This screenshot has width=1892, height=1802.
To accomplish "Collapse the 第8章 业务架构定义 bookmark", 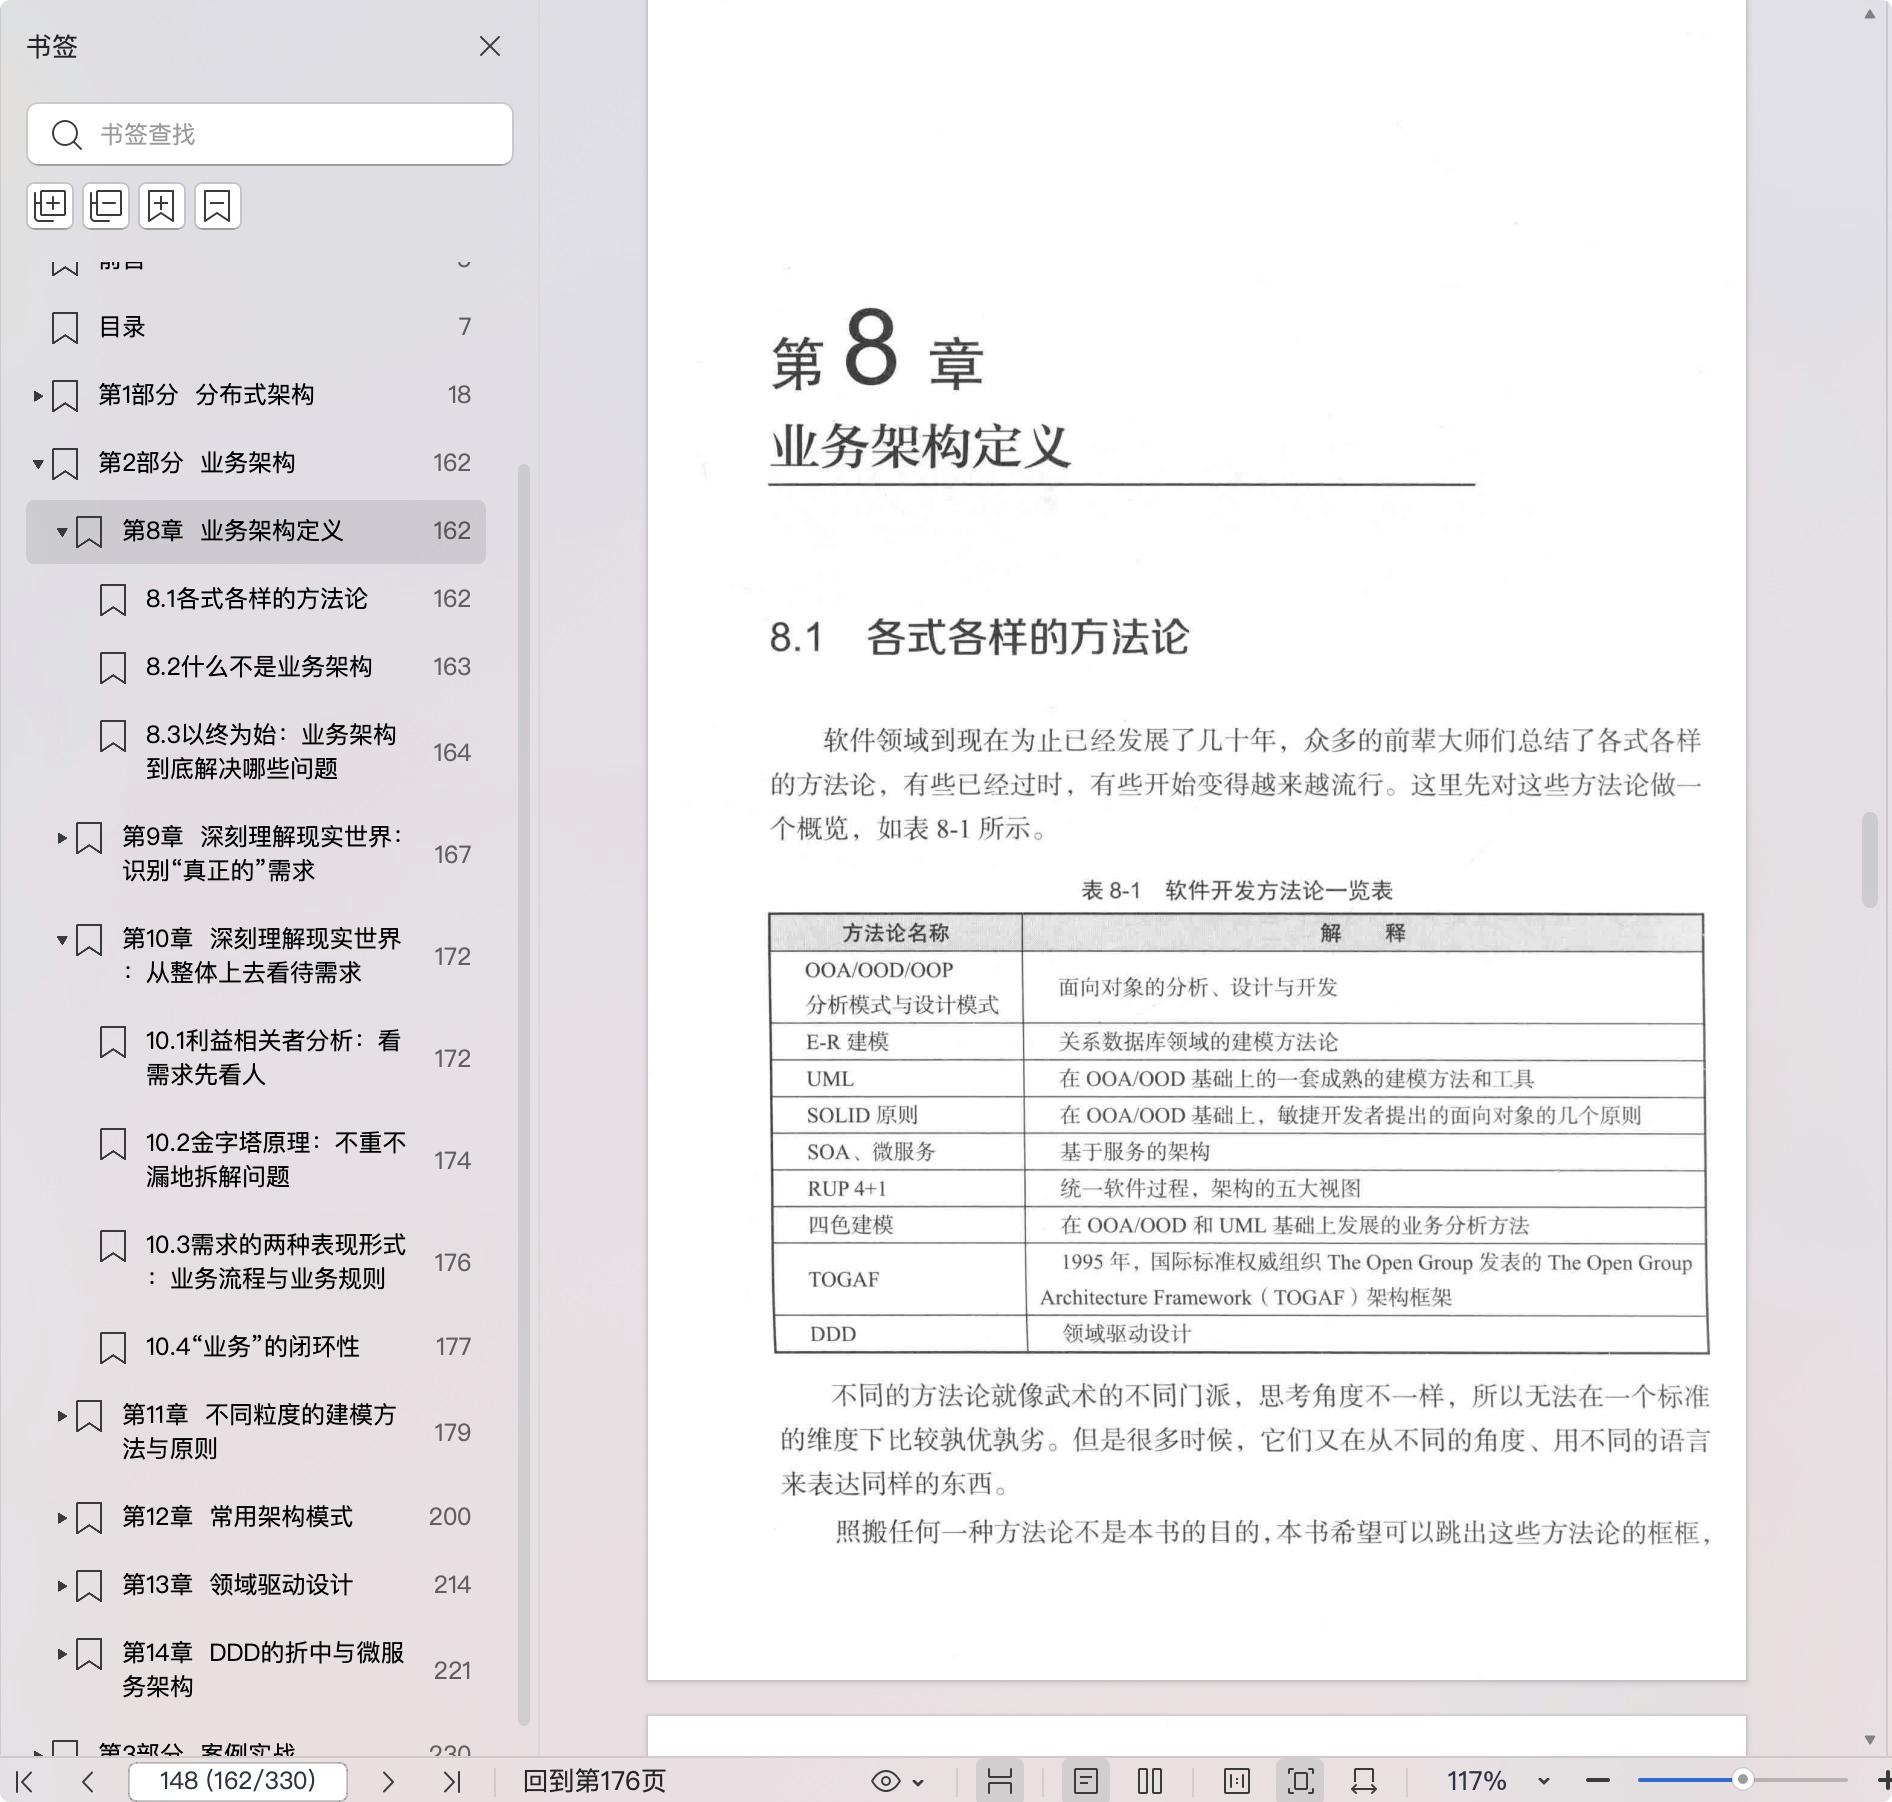I will tap(62, 532).
